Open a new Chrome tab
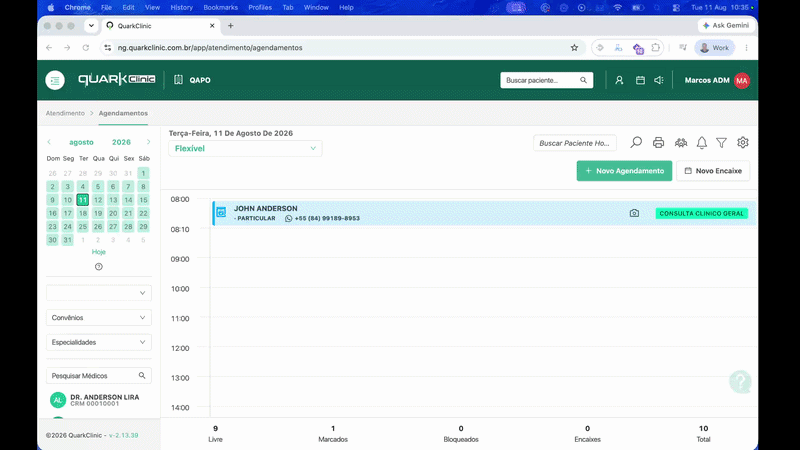 click(x=231, y=26)
